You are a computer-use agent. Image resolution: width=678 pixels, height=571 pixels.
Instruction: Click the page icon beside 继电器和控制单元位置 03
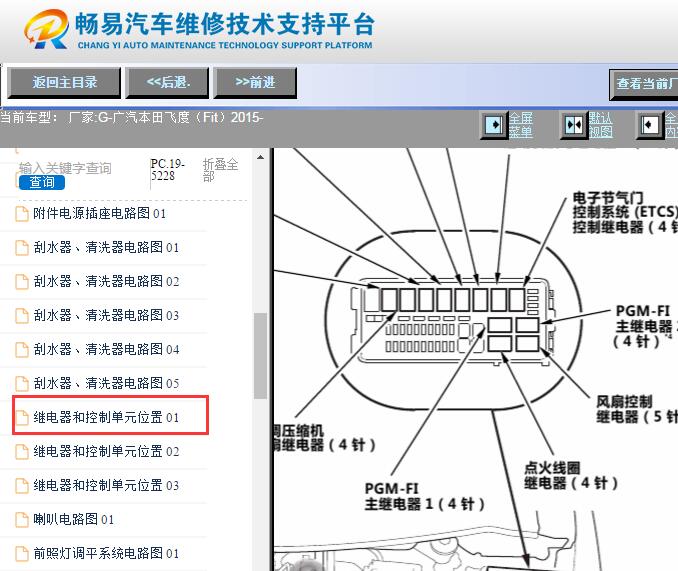click(22, 485)
